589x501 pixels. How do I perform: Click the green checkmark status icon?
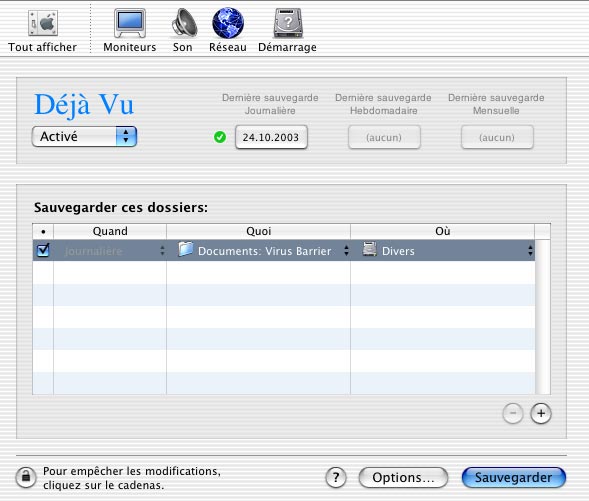220,137
